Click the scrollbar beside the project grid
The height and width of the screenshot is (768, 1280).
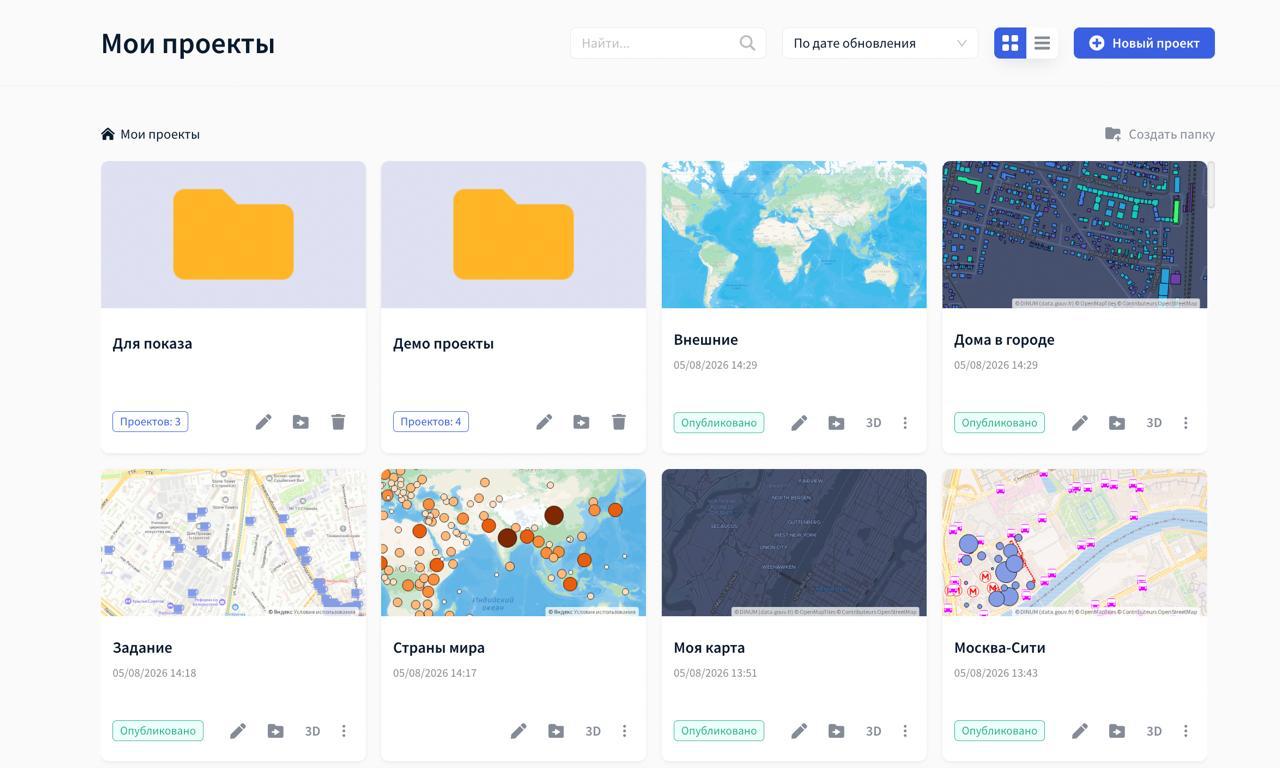click(x=1211, y=185)
